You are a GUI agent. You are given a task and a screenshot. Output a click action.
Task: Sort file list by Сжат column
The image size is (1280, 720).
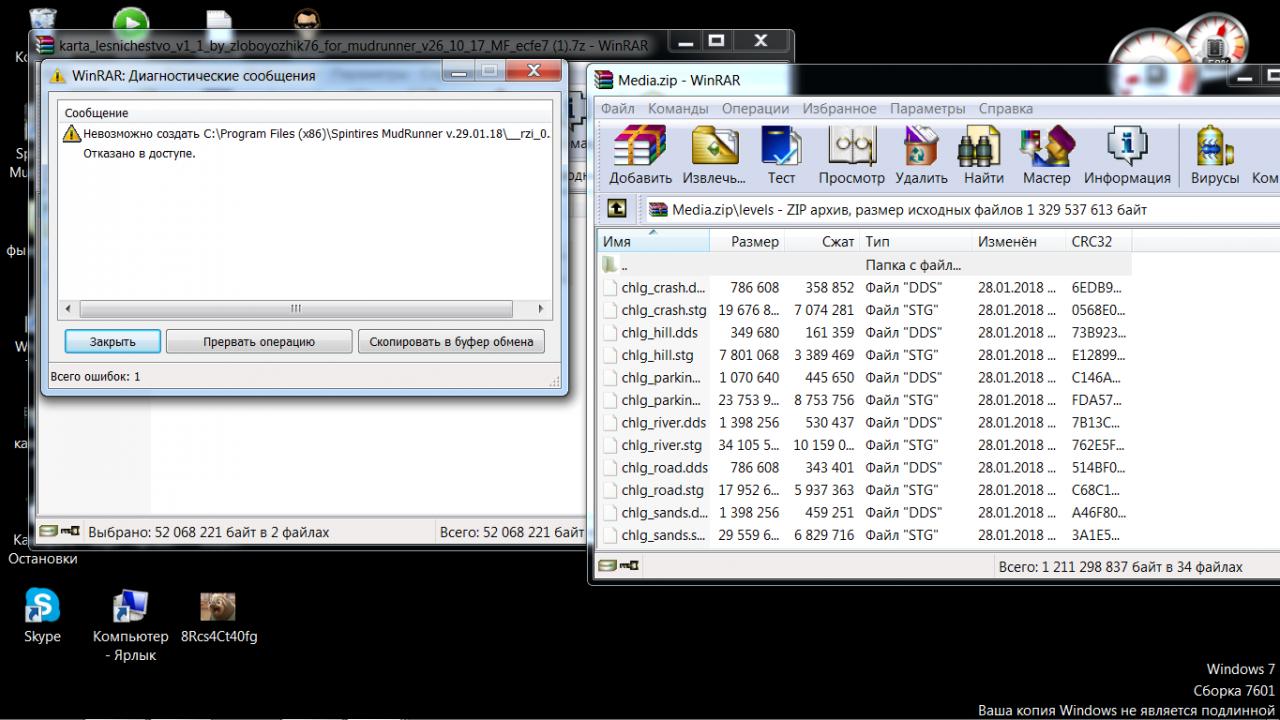point(822,241)
